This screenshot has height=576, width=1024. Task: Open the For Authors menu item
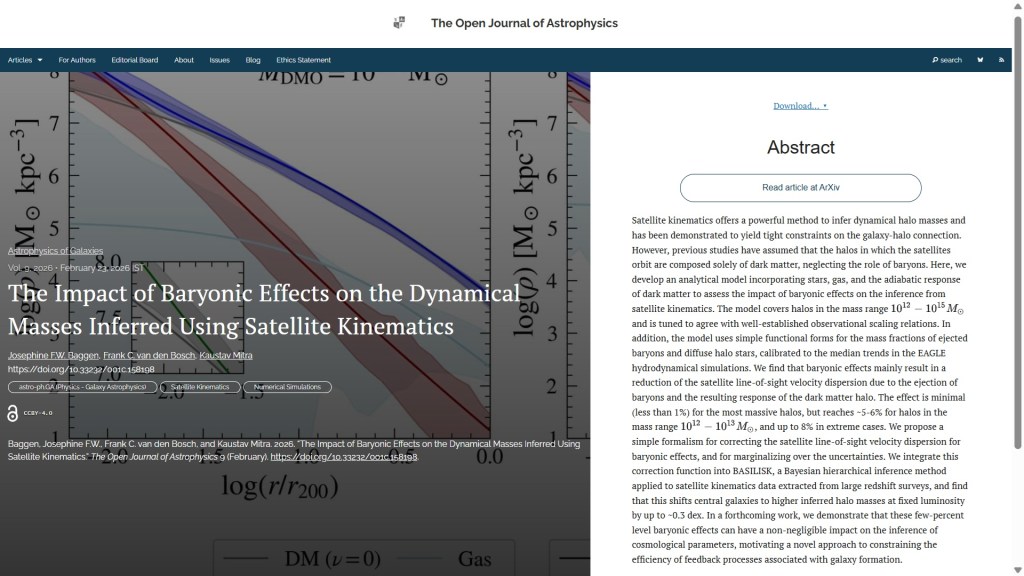(x=77, y=60)
